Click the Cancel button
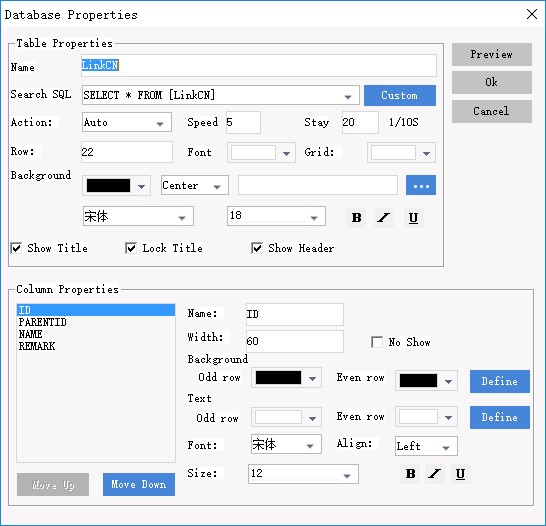The image size is (546, 526). pos(492,111)
